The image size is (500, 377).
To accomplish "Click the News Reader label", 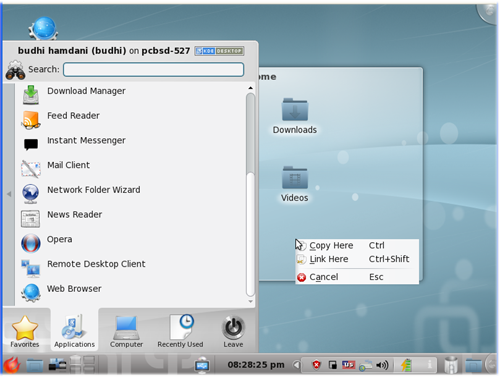I will 75,214.
